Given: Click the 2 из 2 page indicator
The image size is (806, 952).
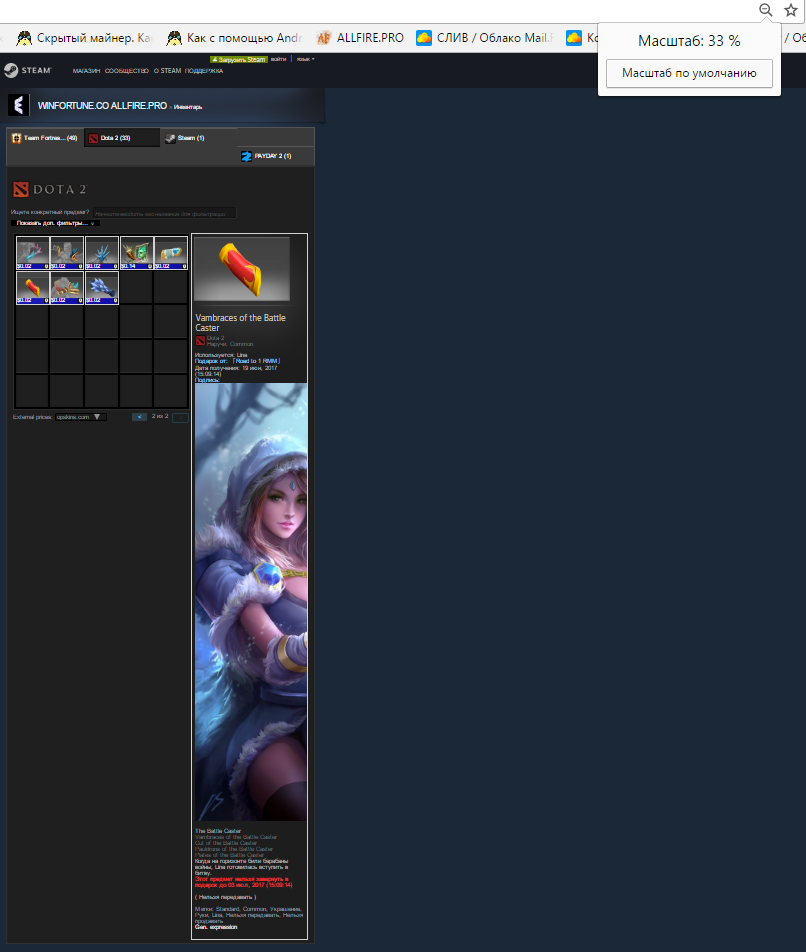Looking at the screenshot, I should click(x=160, y=416).
